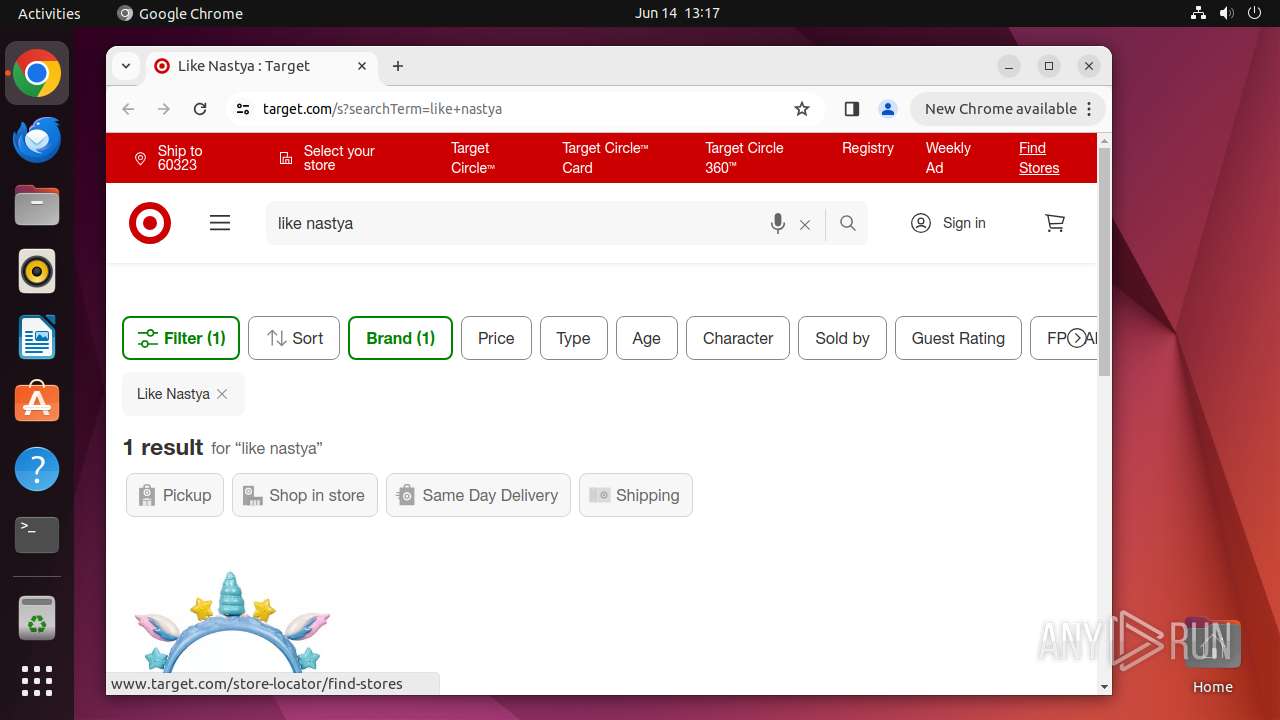Click the New Chrome available button

[x=1008, y=109]
